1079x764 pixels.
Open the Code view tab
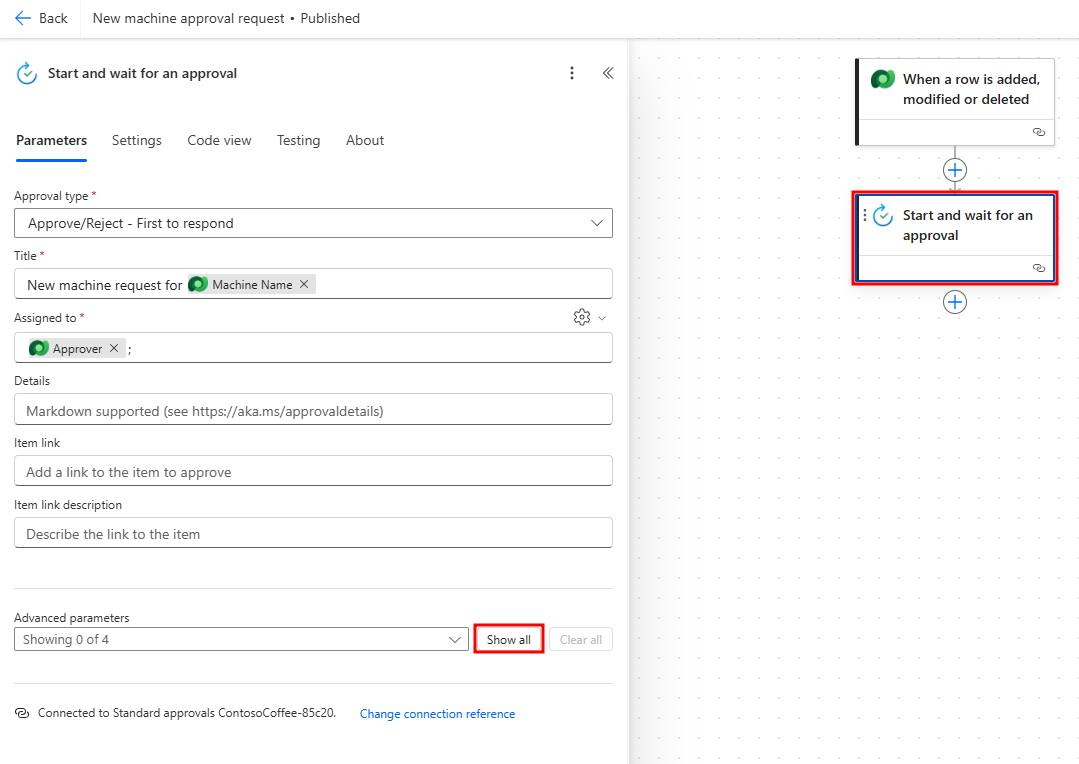point(220,140)
